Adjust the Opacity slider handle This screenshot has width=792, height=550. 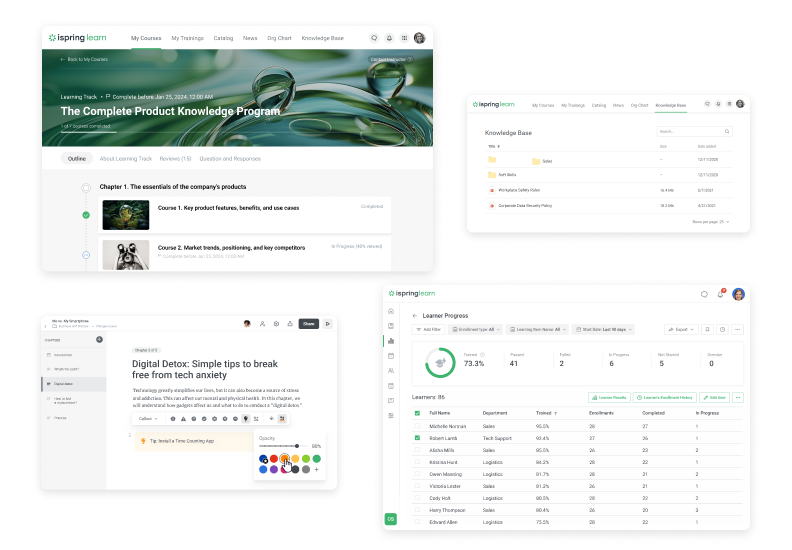(297, 446)
